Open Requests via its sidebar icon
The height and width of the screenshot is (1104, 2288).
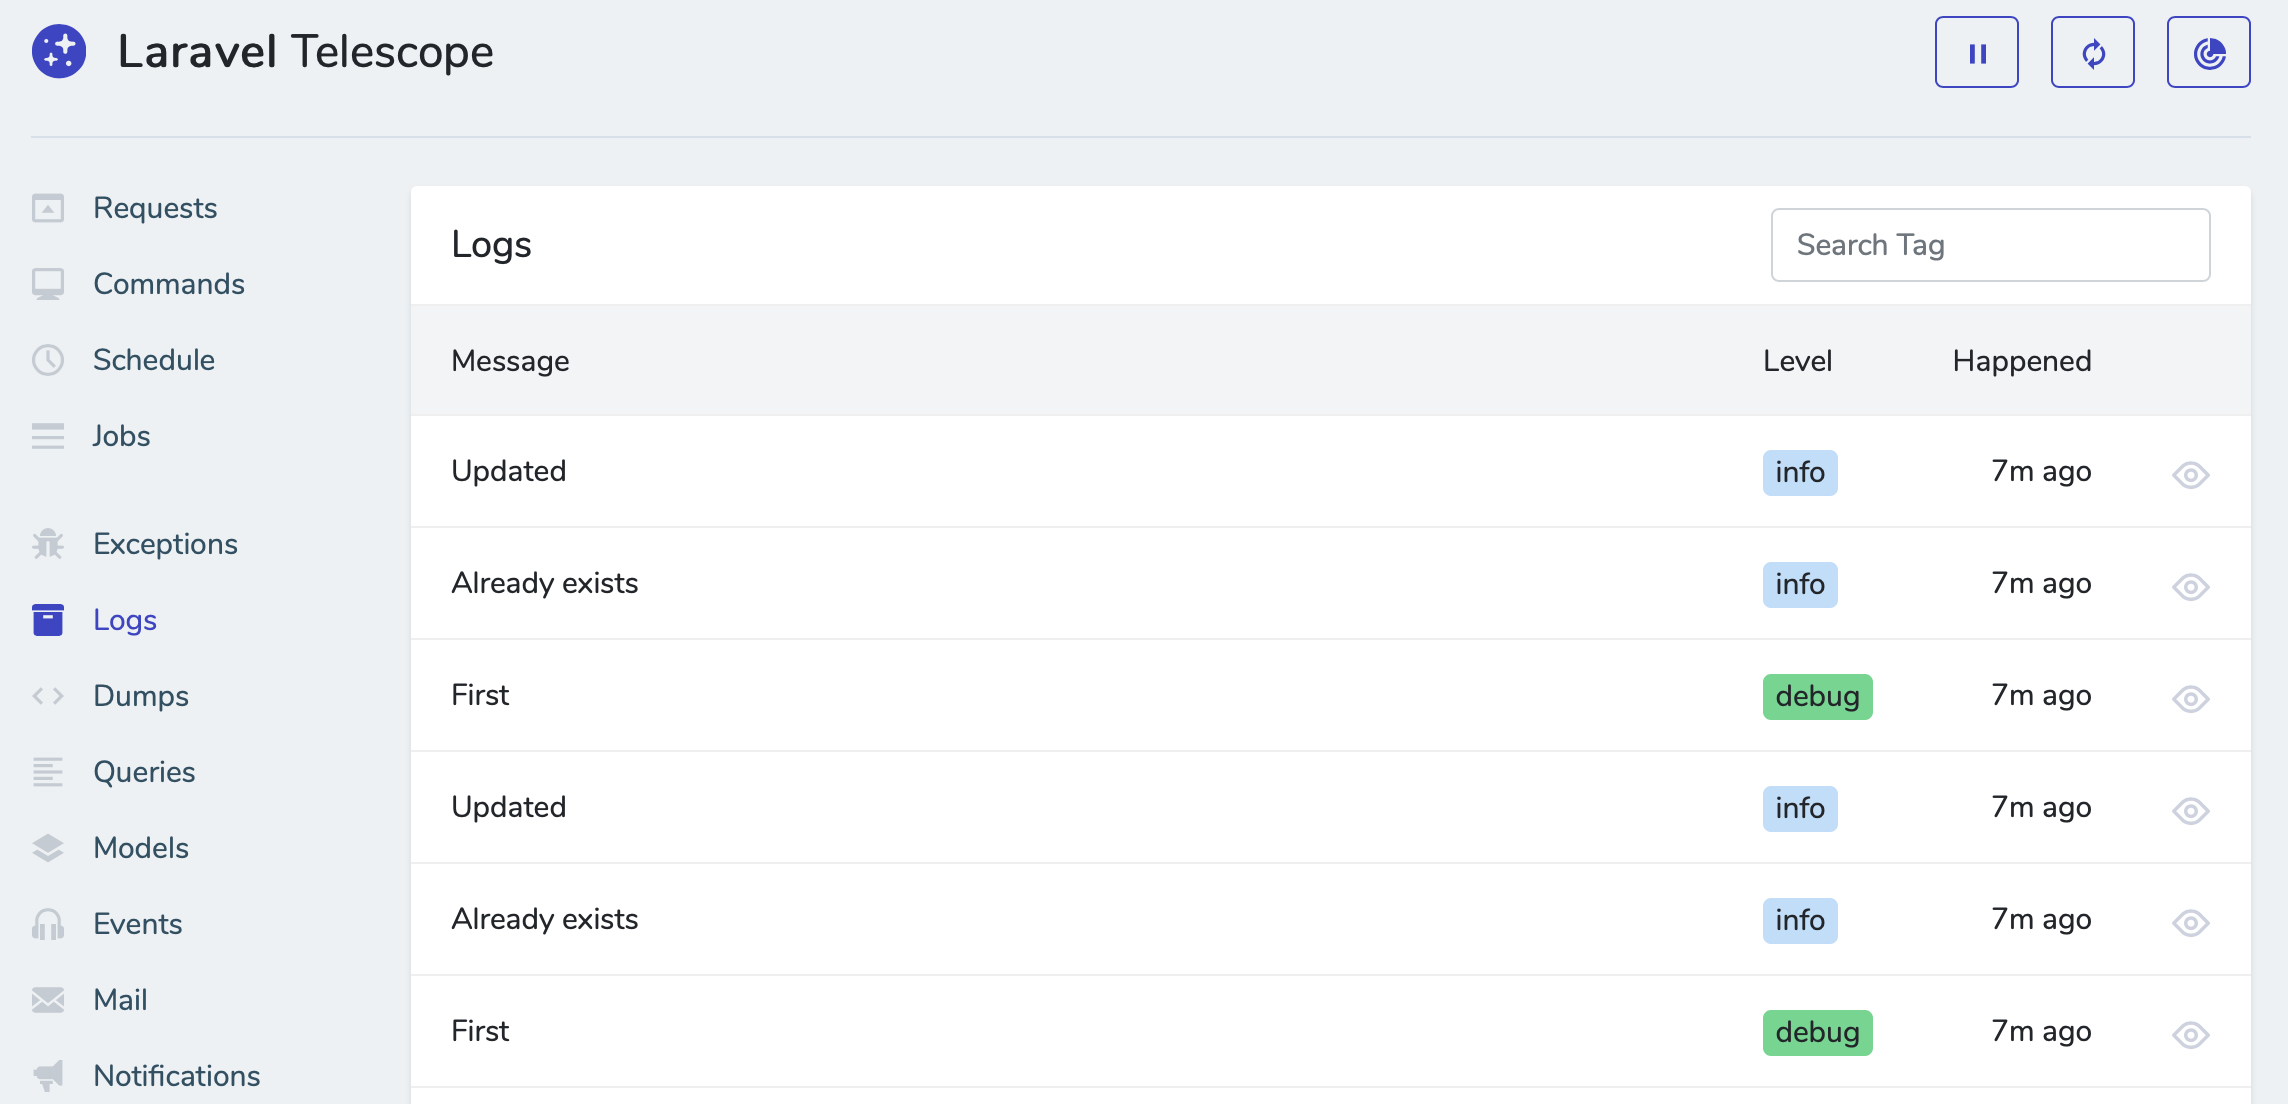(47, 207)
